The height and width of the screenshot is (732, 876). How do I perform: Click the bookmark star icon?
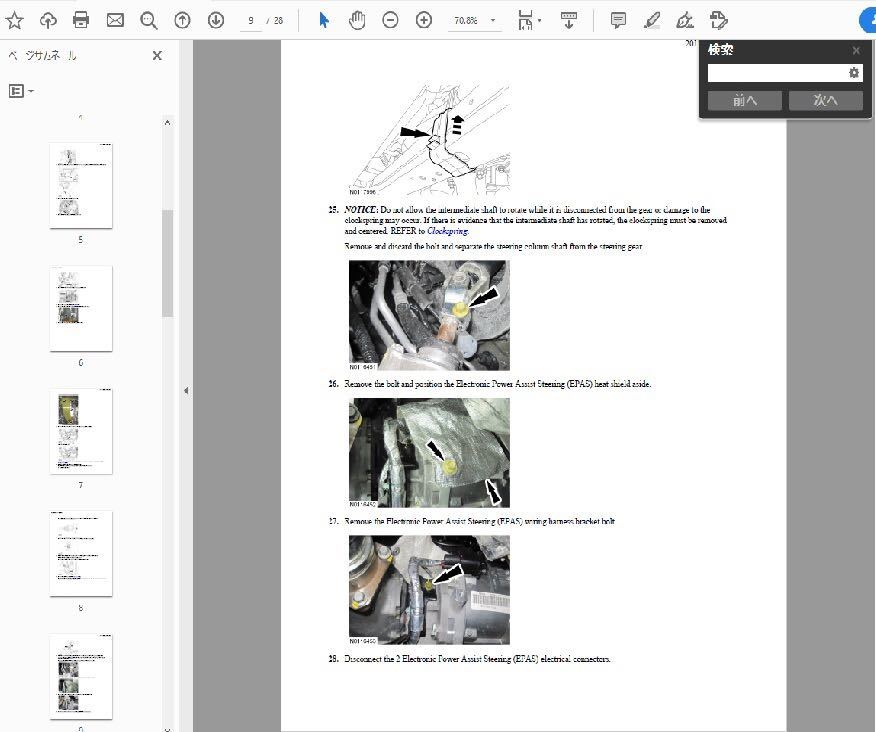pos(15,21)
